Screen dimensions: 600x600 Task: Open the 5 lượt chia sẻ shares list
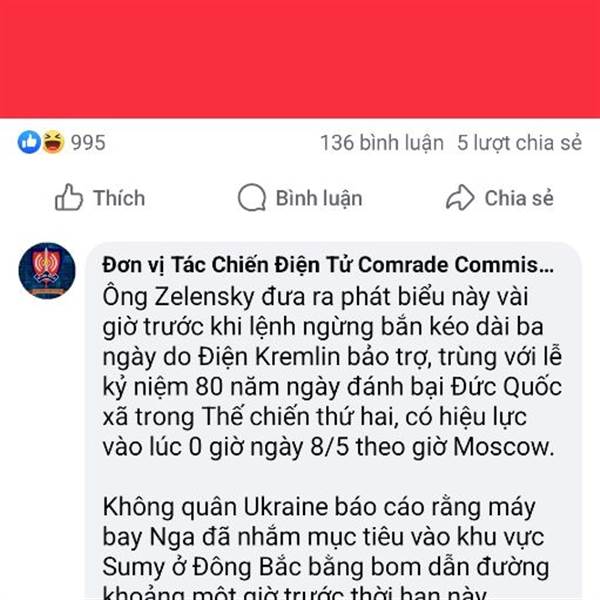pyautogui.click(x=519, y=143)
